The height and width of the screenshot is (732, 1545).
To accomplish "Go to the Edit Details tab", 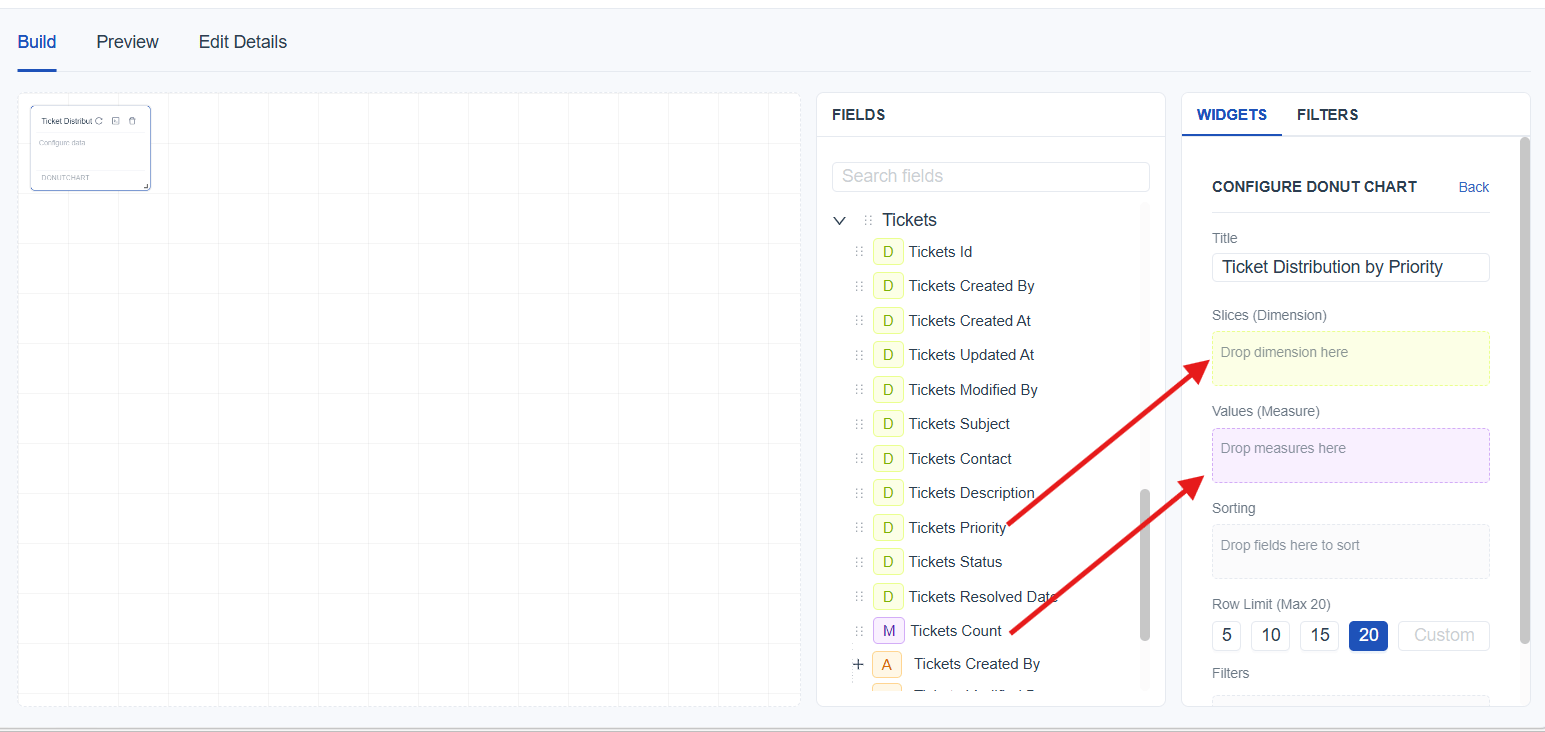I will [x=242, y=42].
